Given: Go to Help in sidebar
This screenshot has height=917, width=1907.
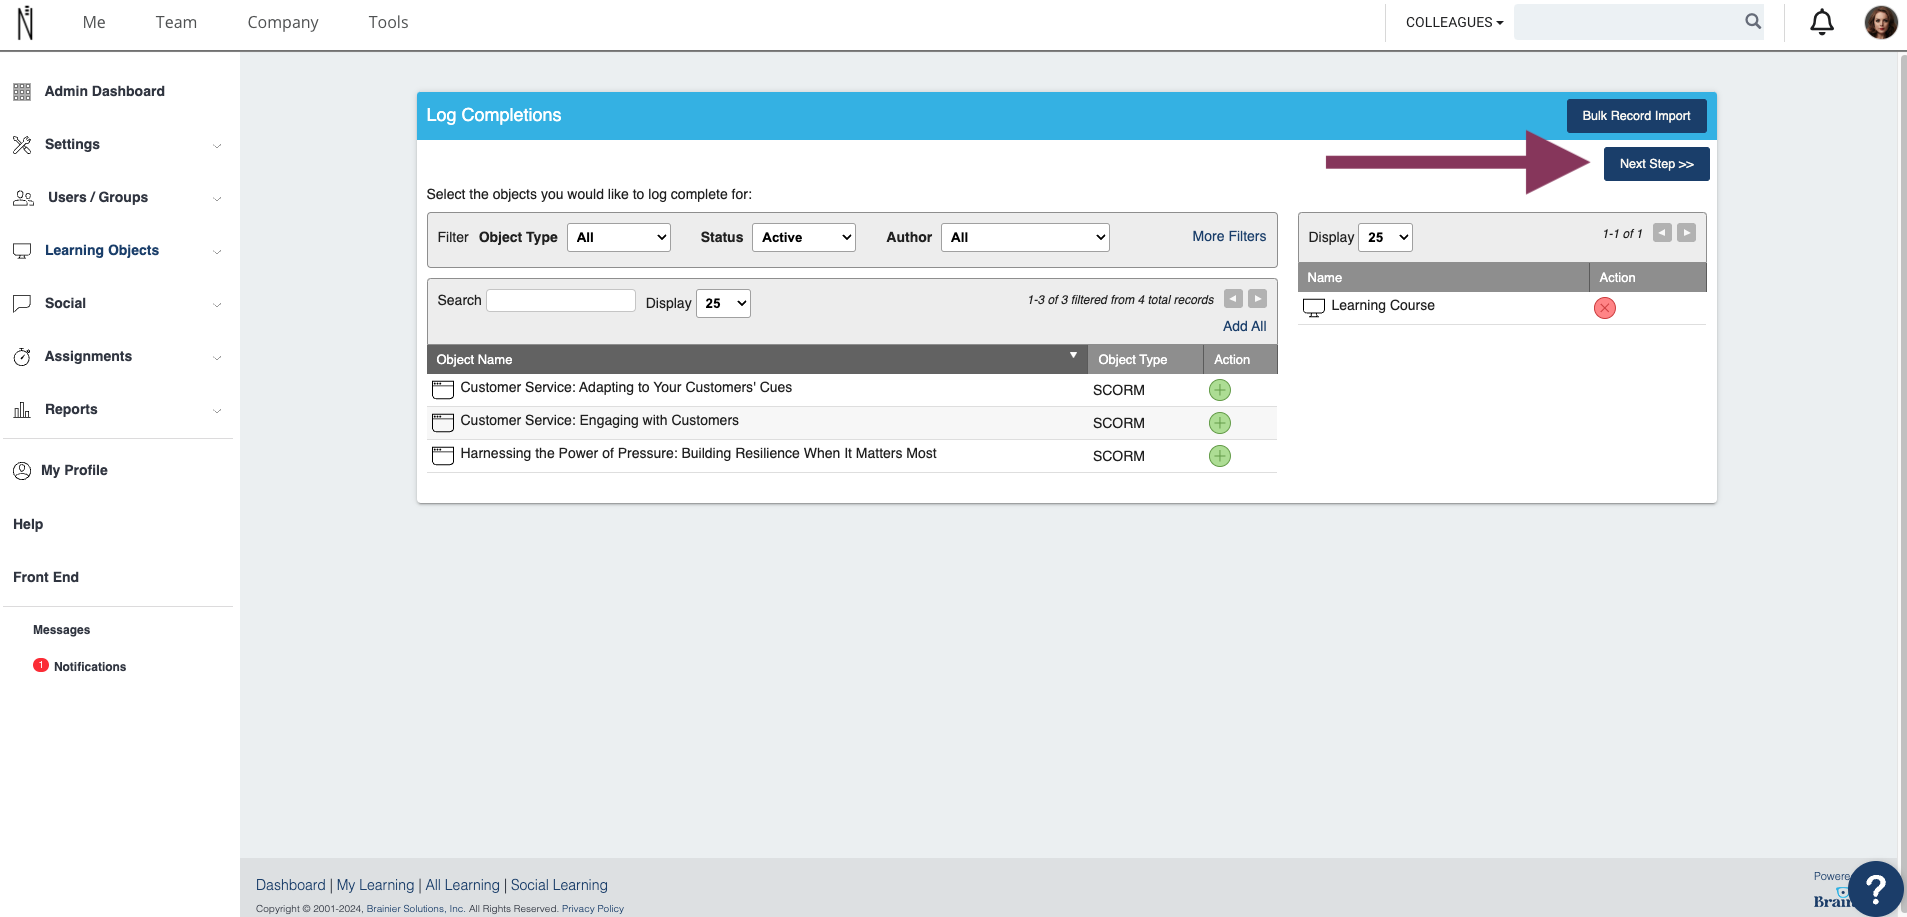Looking at the screenshot, I should [x=28, y=524].
